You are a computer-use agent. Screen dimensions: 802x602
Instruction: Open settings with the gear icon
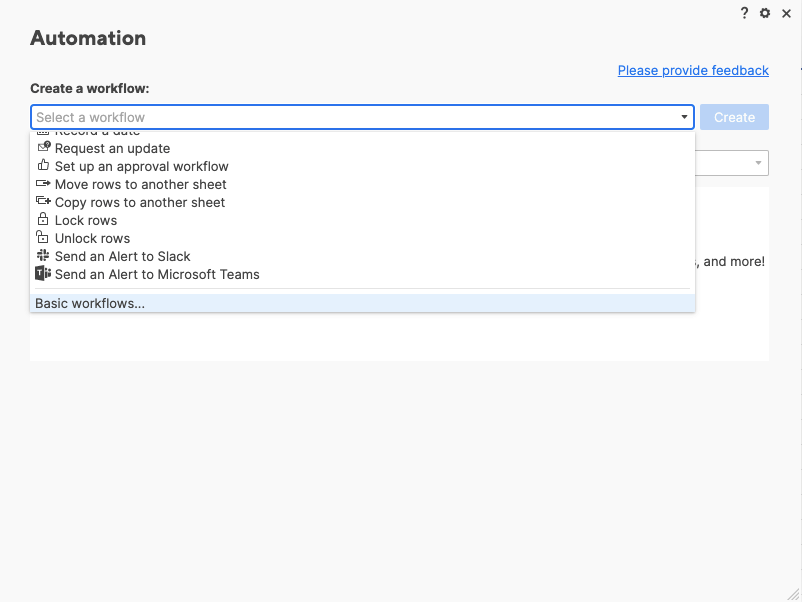coord(765,13)
